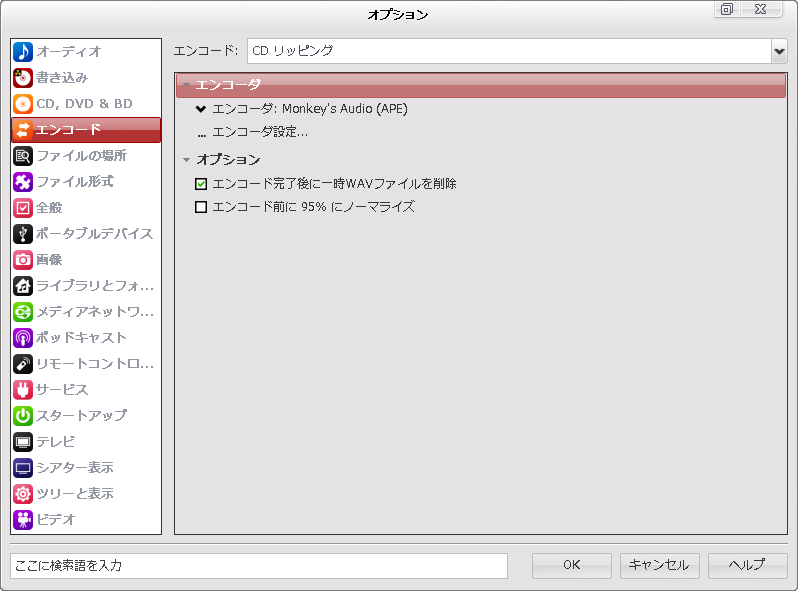Collapse the エンコーダ section header
Viewport: 798px width, 591px height.
click(186, 85)
